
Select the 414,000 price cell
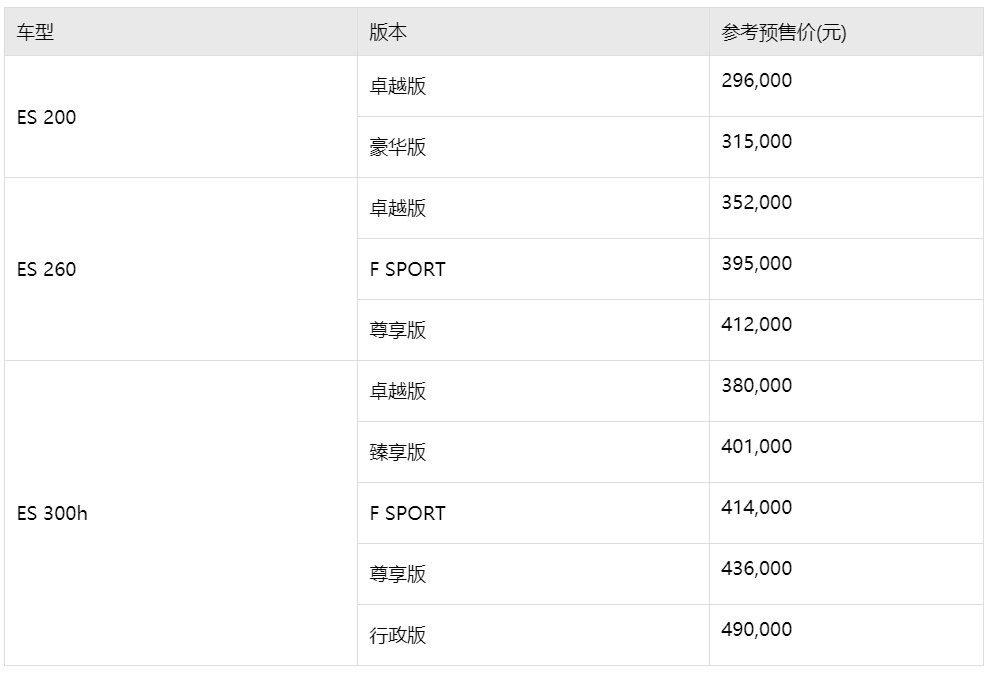point(846,513)
